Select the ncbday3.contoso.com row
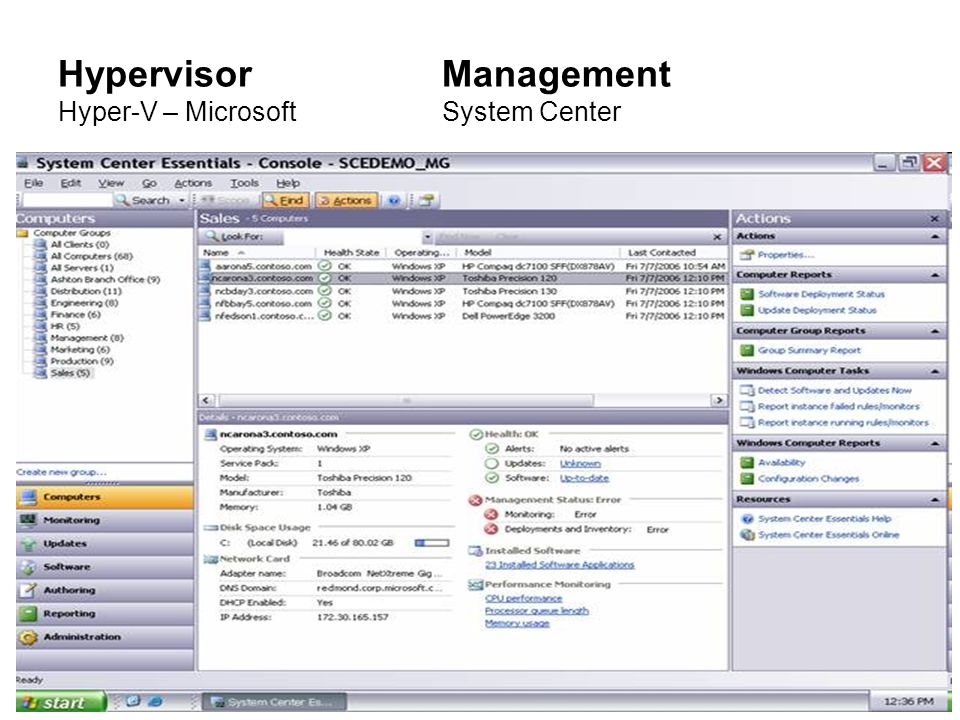960x720 pixels. (x=463, y=291)
